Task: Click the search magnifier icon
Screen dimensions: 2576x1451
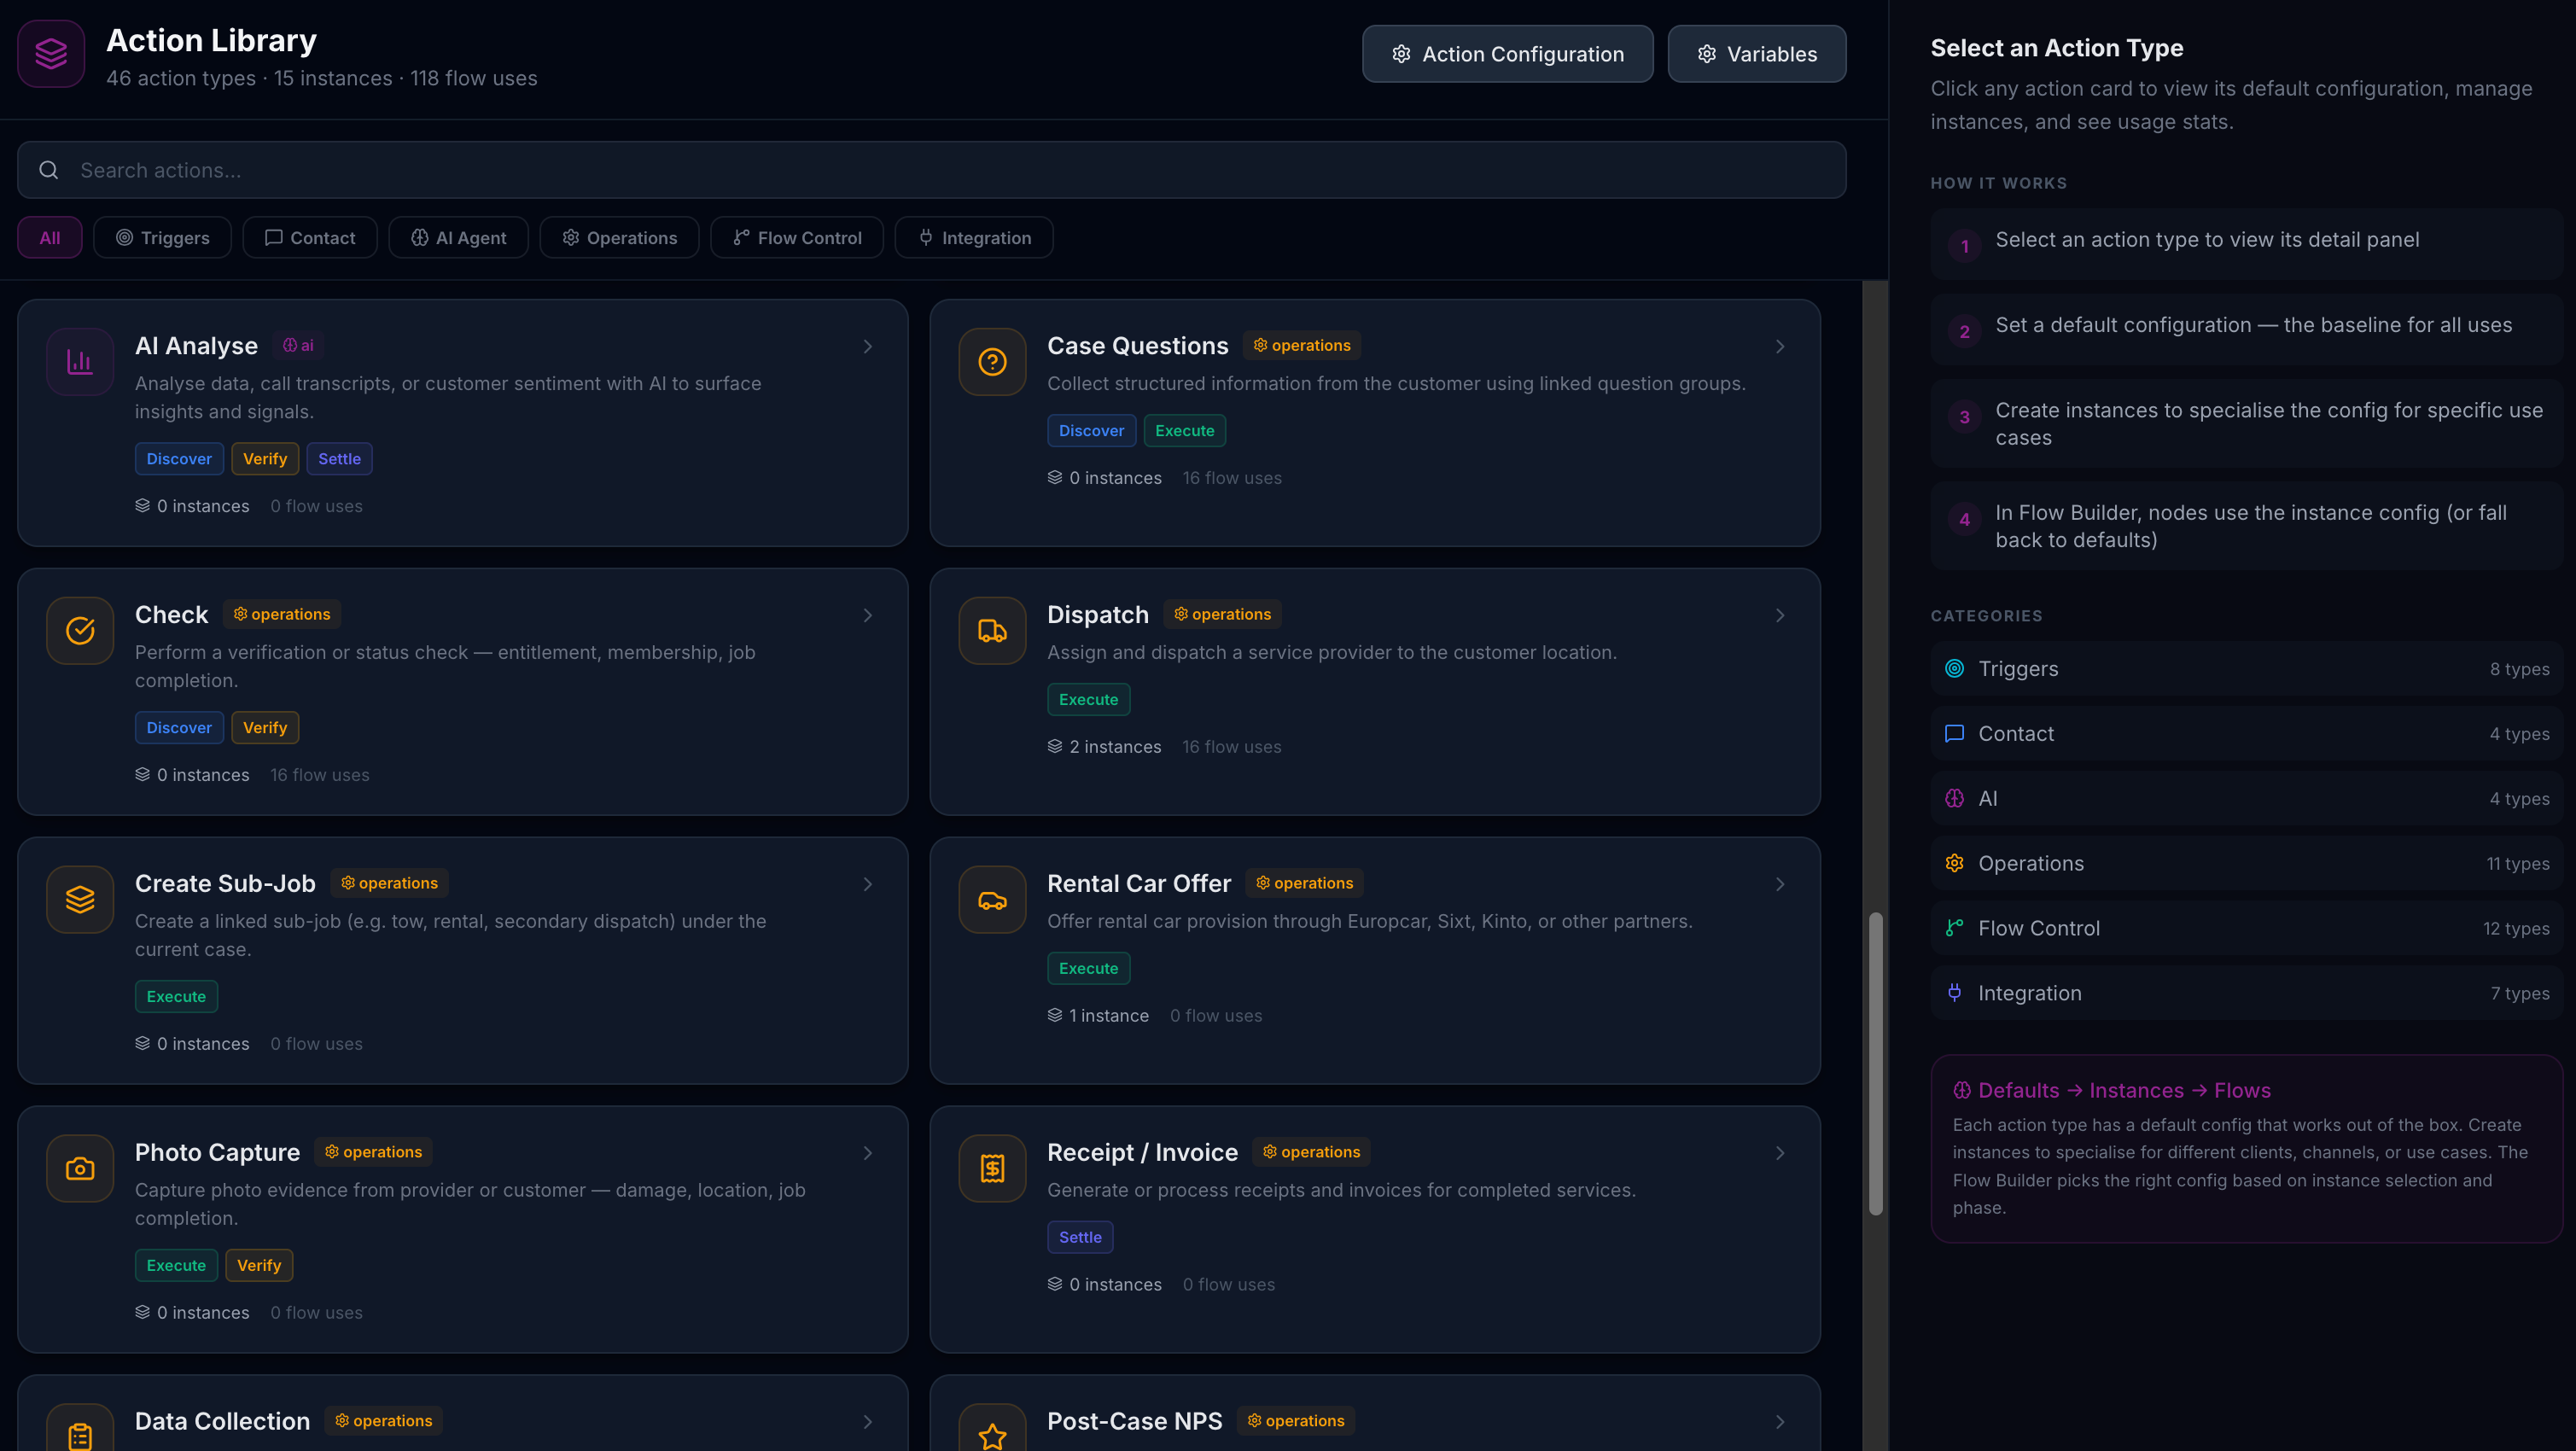Action: pos(48,170)
